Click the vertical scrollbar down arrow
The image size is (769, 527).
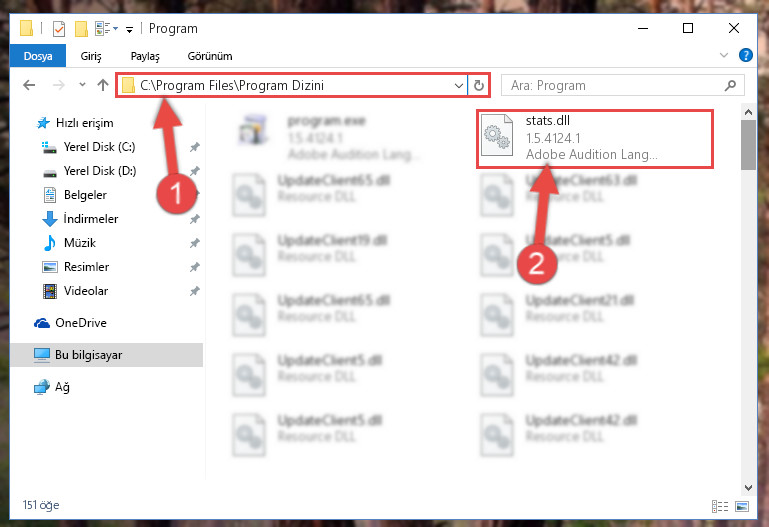pos(748,487)
